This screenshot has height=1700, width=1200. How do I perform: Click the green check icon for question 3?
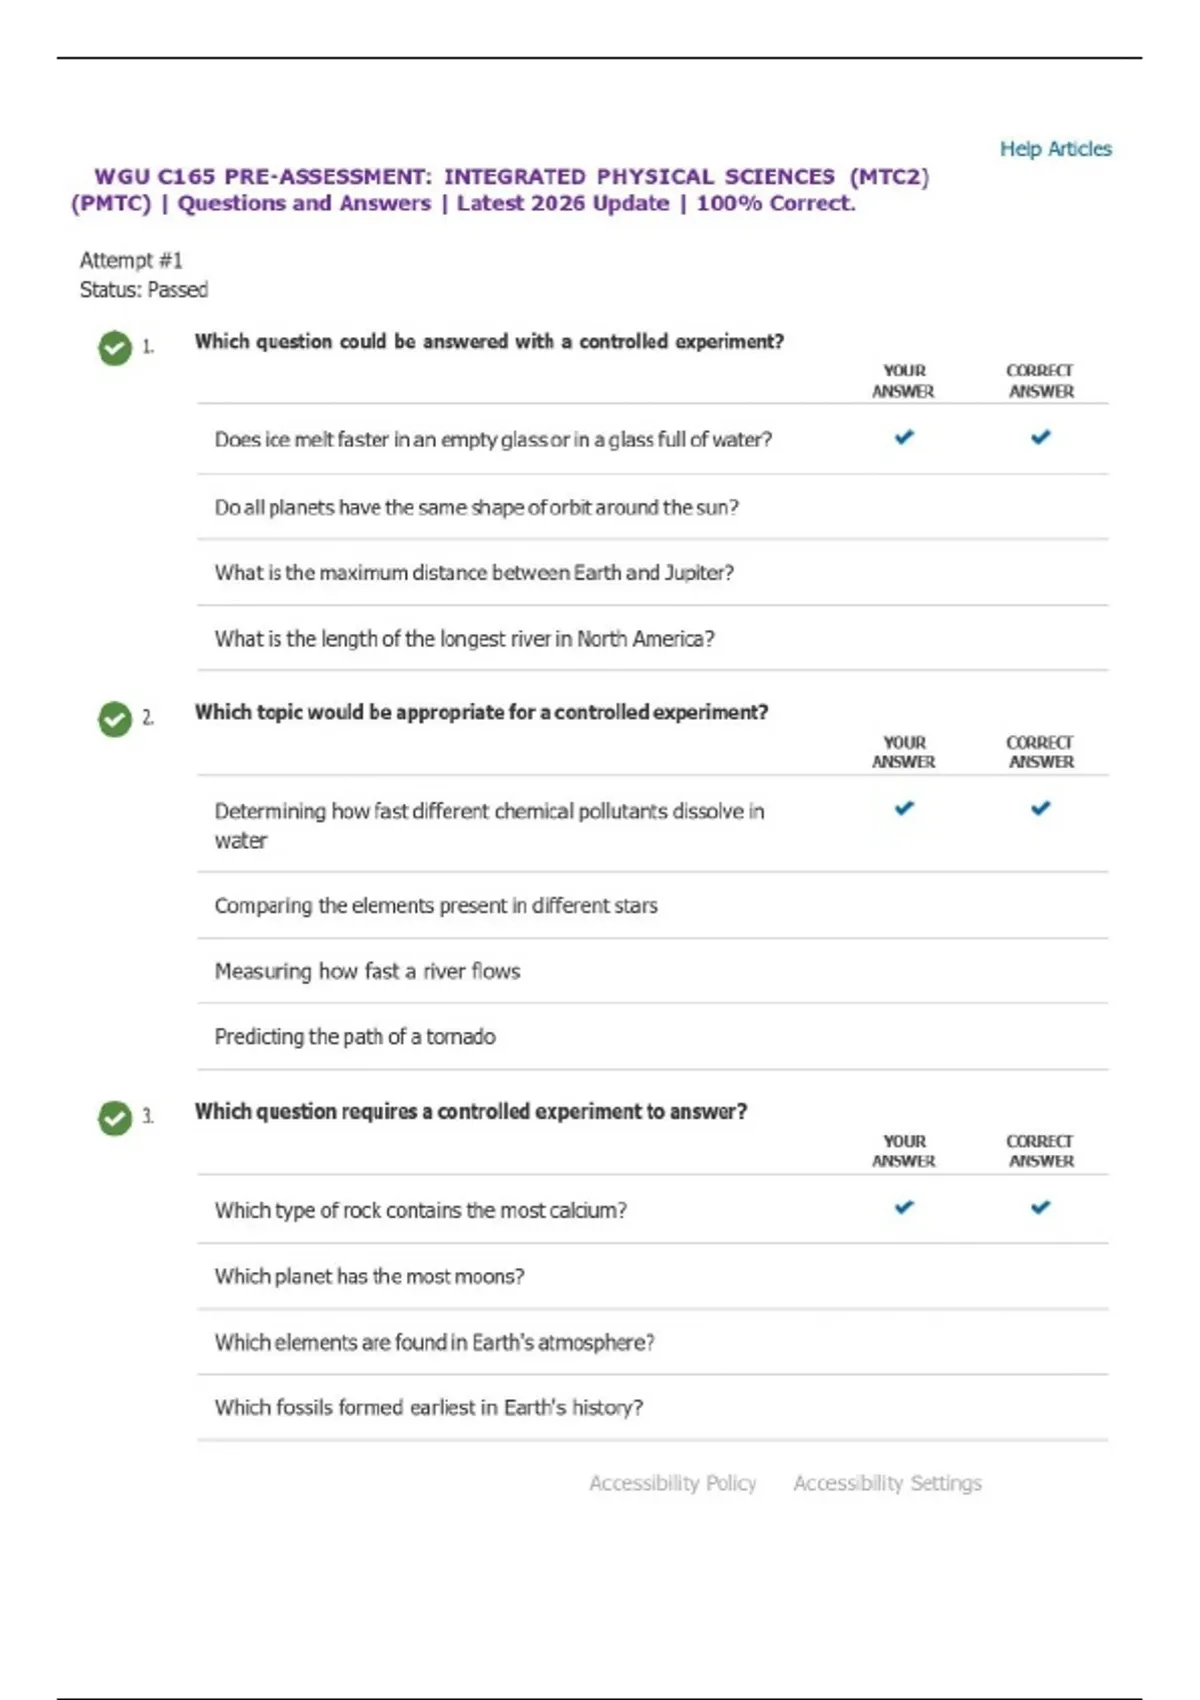coord(115,1118)
